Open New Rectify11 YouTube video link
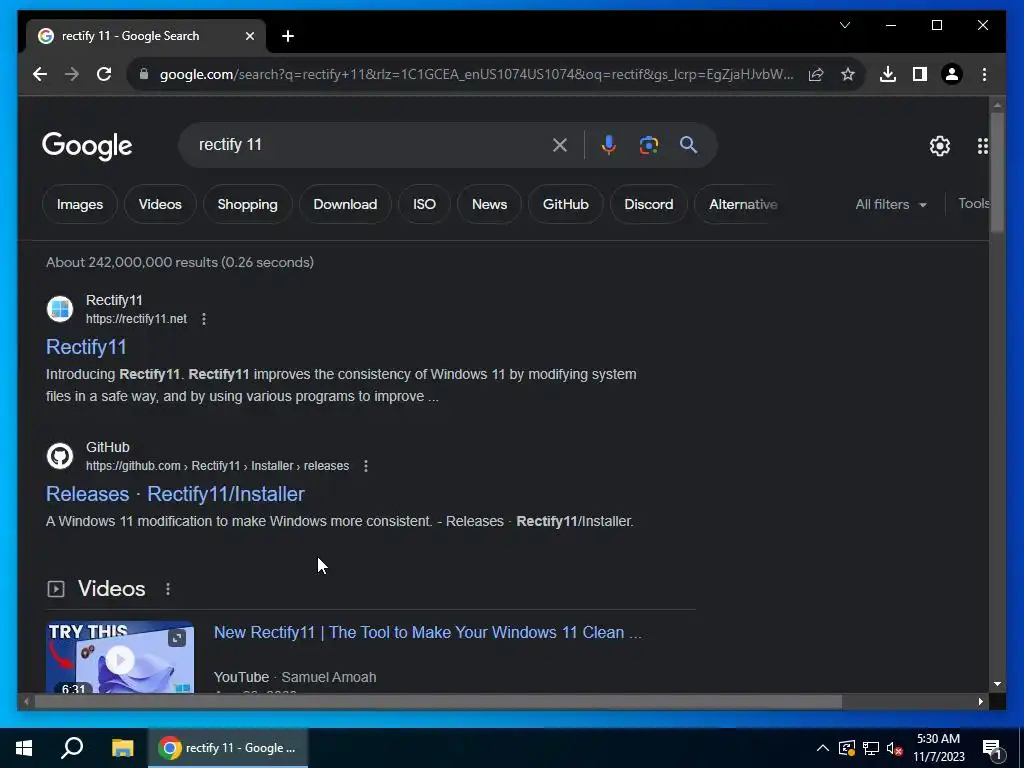This screenshot has width=1024, height=768. tap(428, 633)
